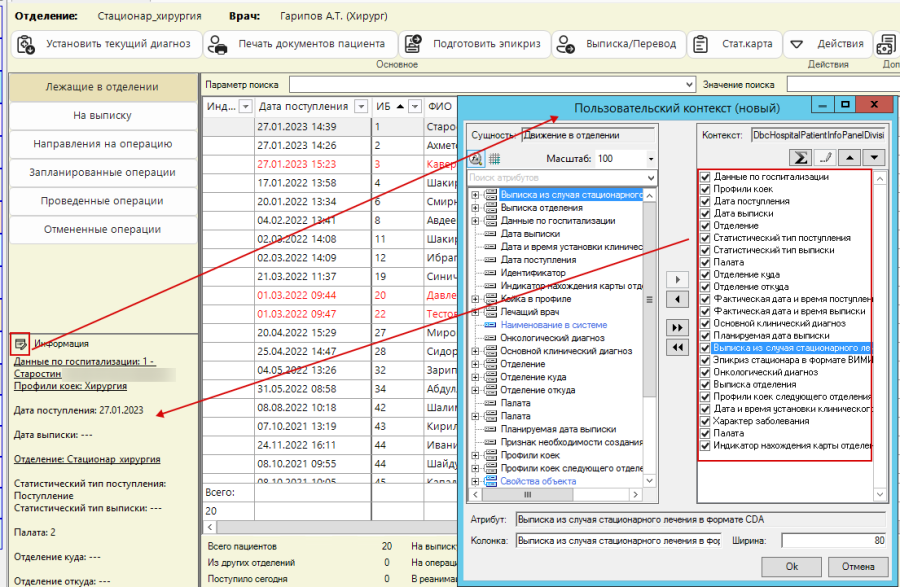Click the Ширина input field
Viewport: 900px width, 587px height.
point(834,541)
